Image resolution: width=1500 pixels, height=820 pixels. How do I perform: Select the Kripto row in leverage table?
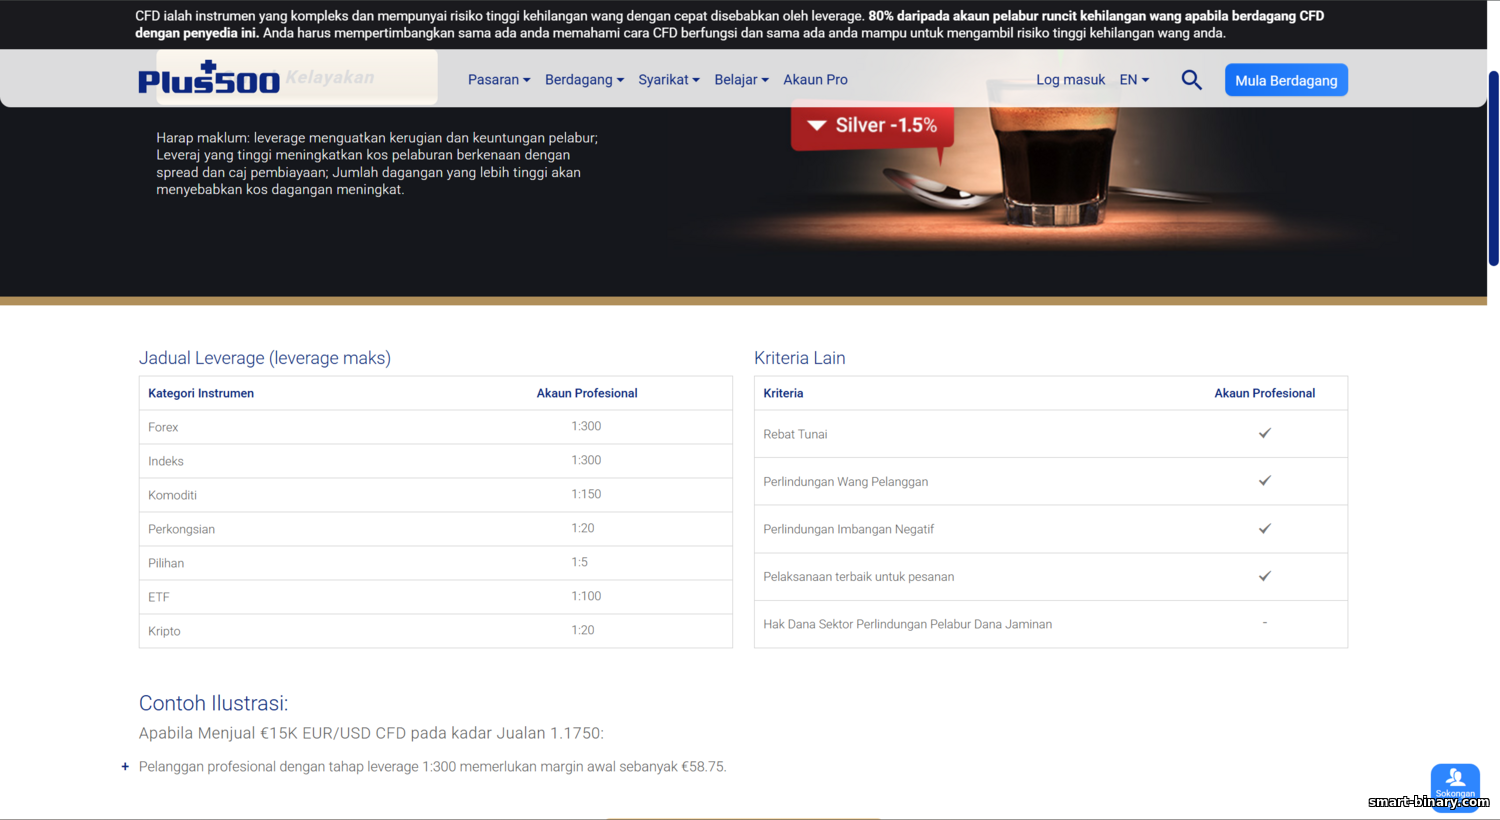pyautogui.click(x=435, y=631)
